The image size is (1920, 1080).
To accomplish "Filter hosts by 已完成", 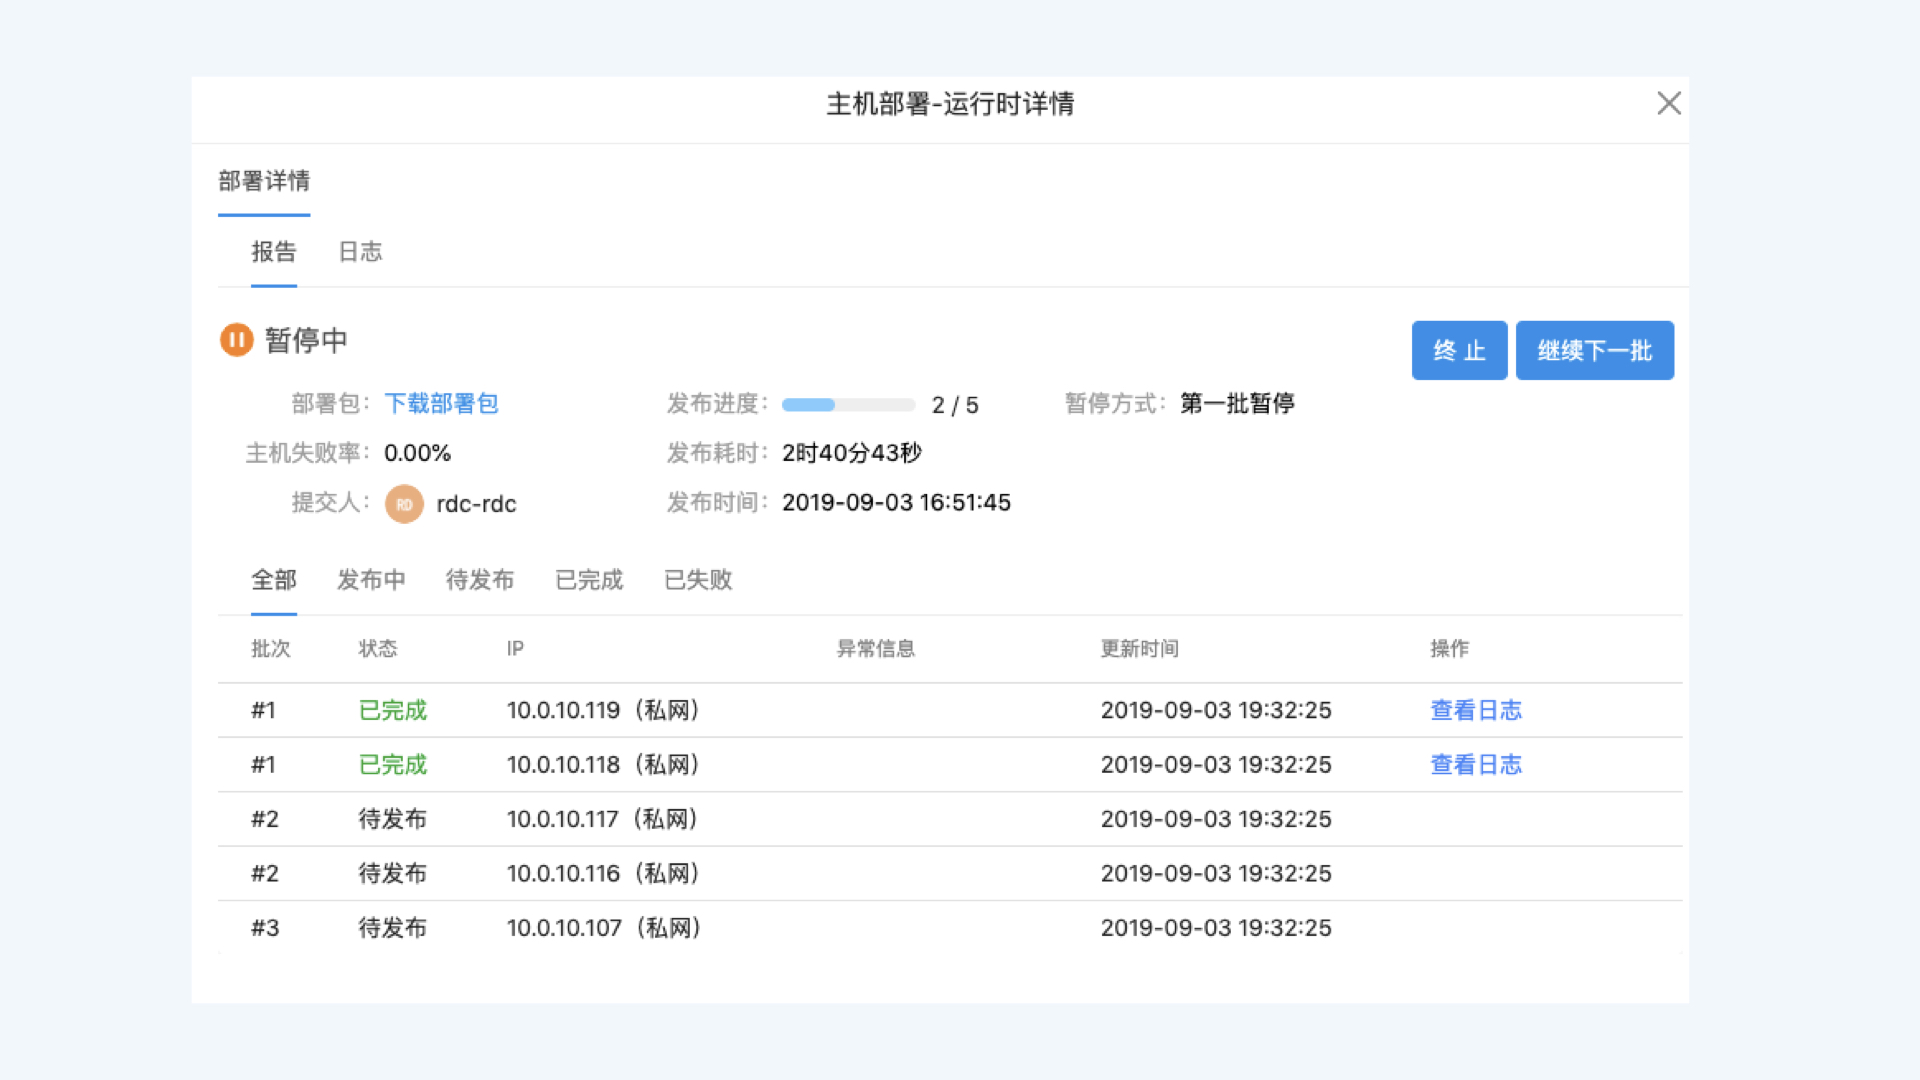I will click(589, 580).
